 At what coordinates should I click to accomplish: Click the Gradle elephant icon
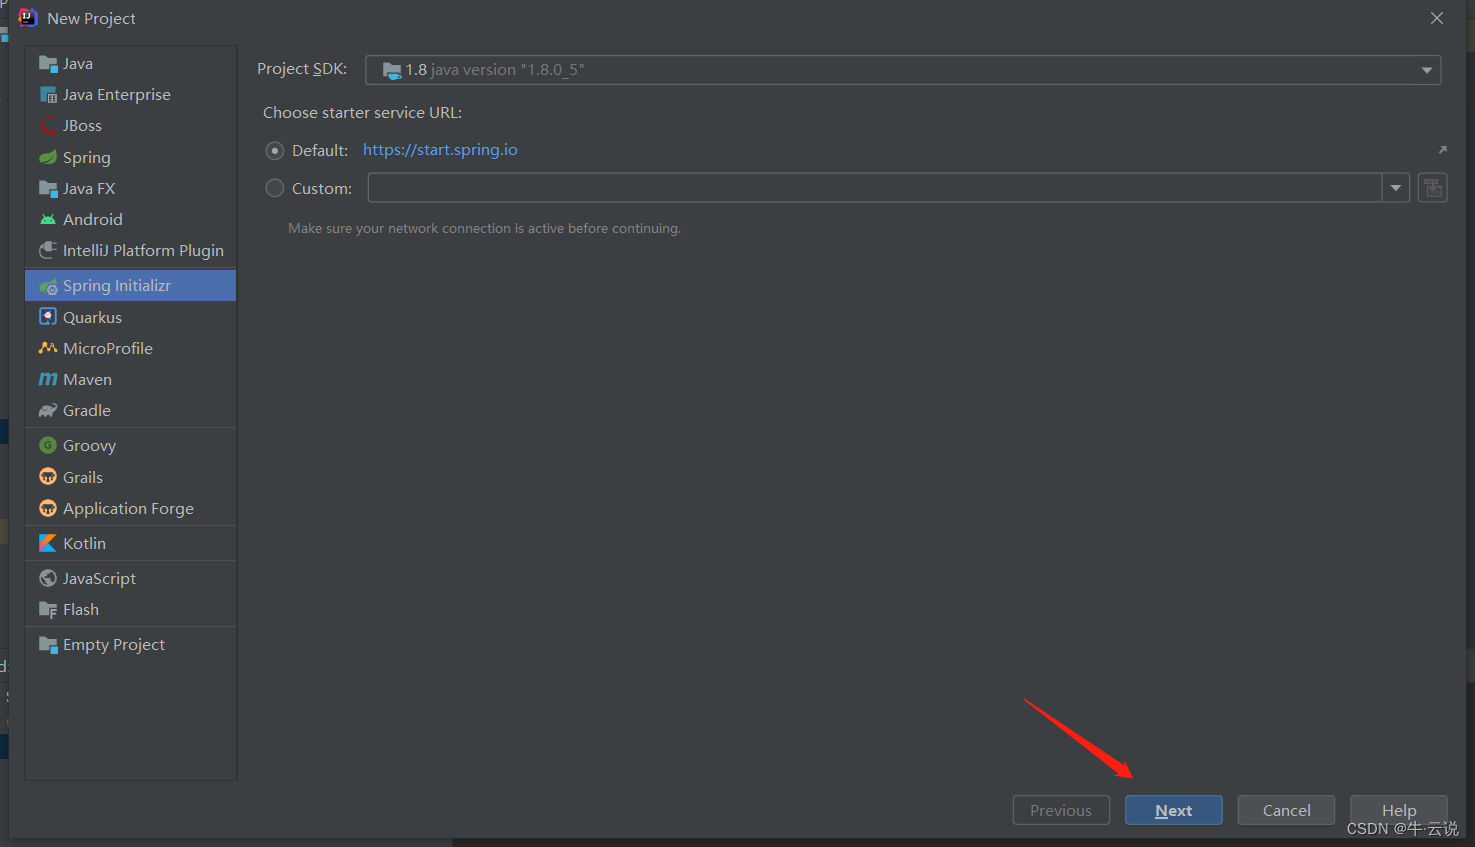click(x=48, y=411)
